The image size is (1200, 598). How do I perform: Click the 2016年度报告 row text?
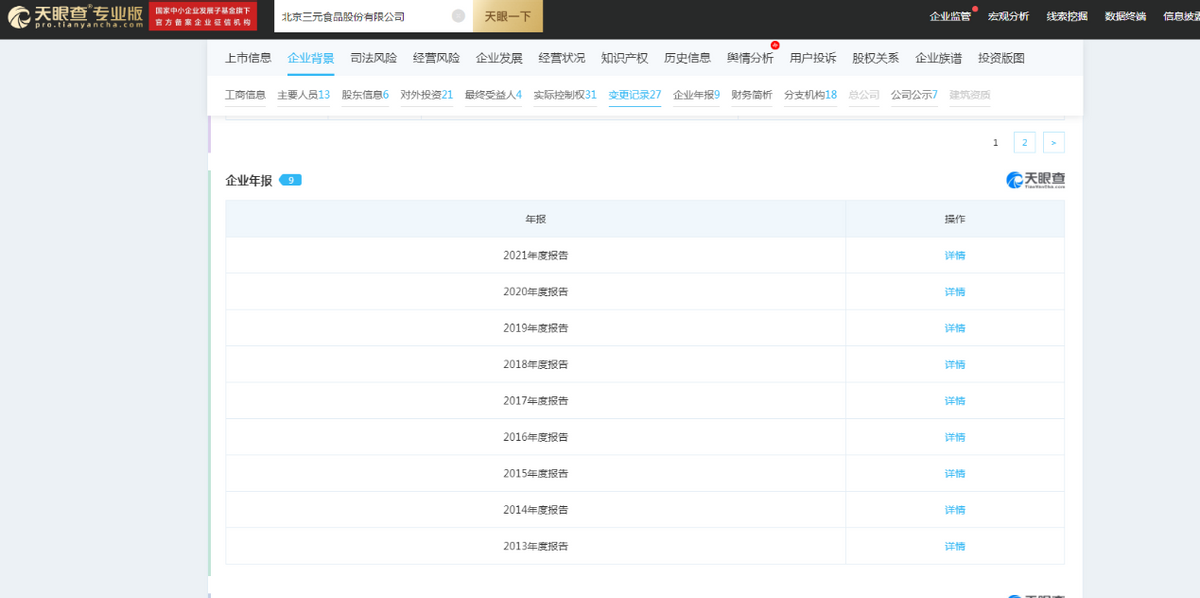(536, 437)
